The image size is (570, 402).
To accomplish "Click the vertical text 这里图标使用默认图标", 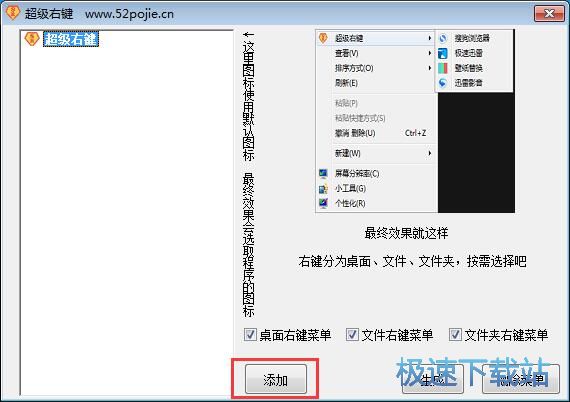I will tap(249, 101).
